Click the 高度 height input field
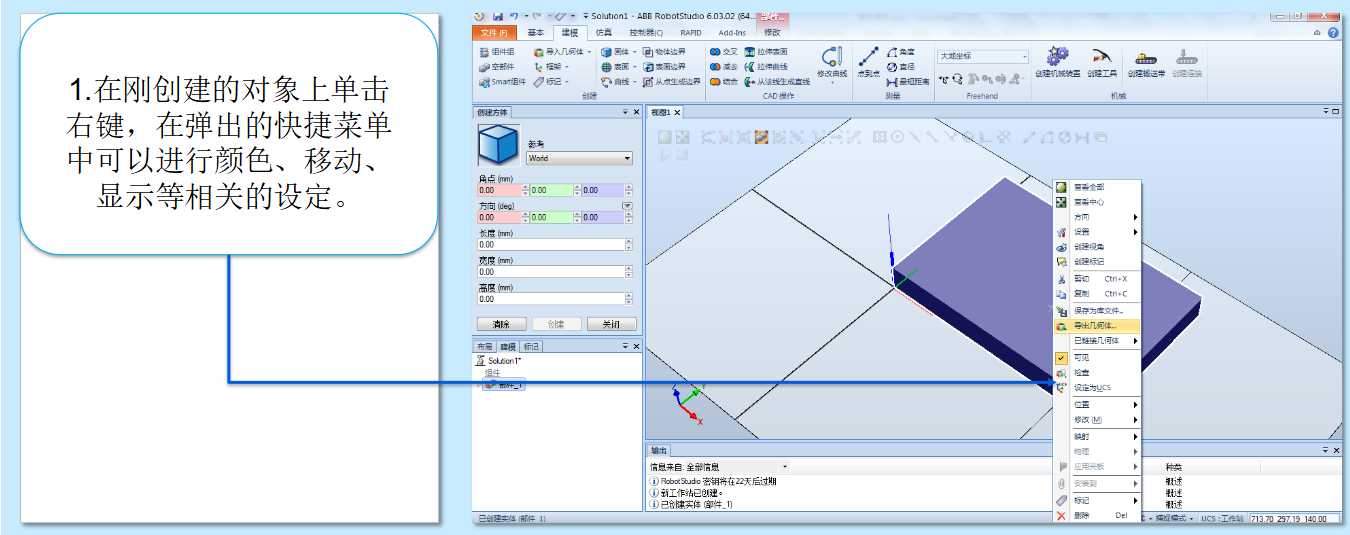The width and height of the screenshot is (1350, 535). [551, 298]
